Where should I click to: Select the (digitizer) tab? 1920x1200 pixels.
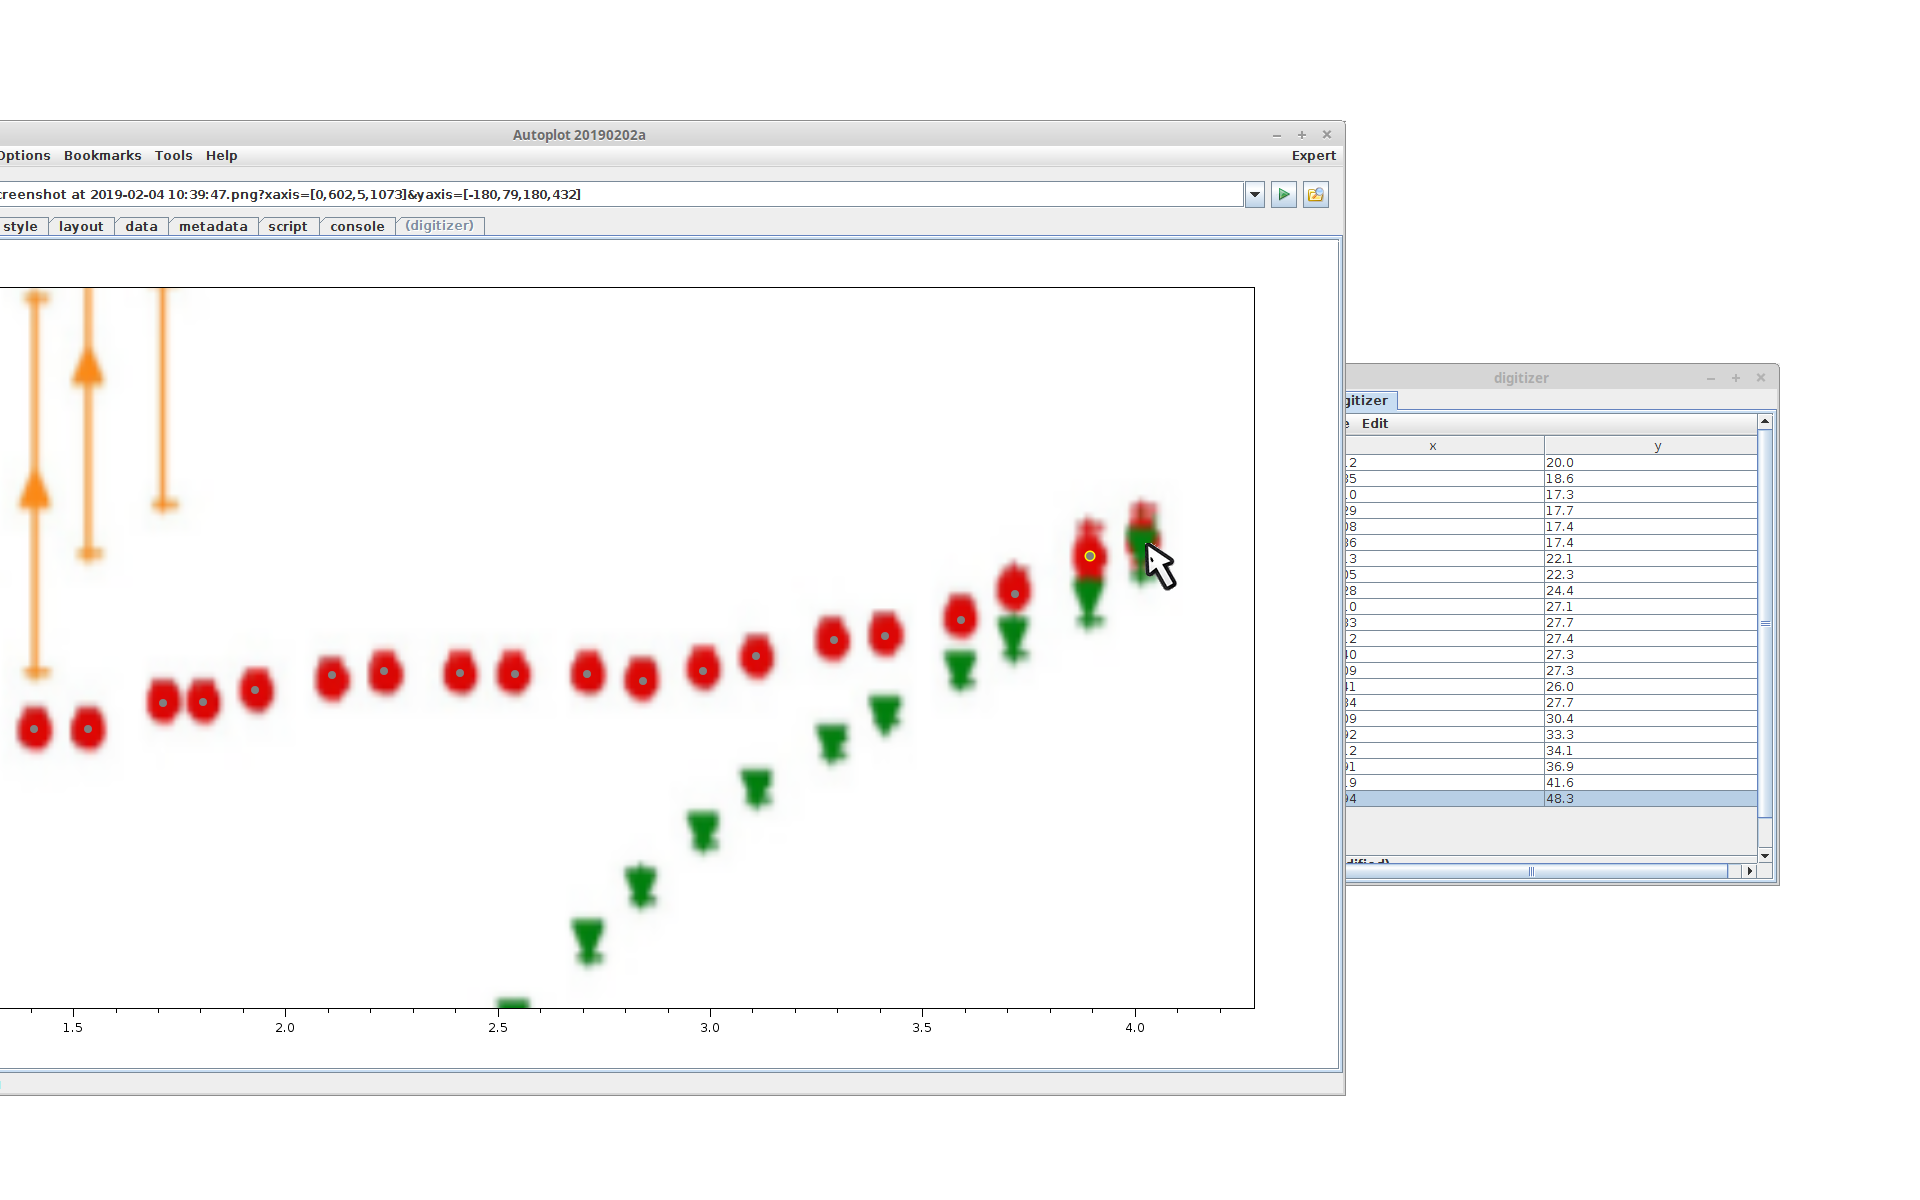pos(439,226)
